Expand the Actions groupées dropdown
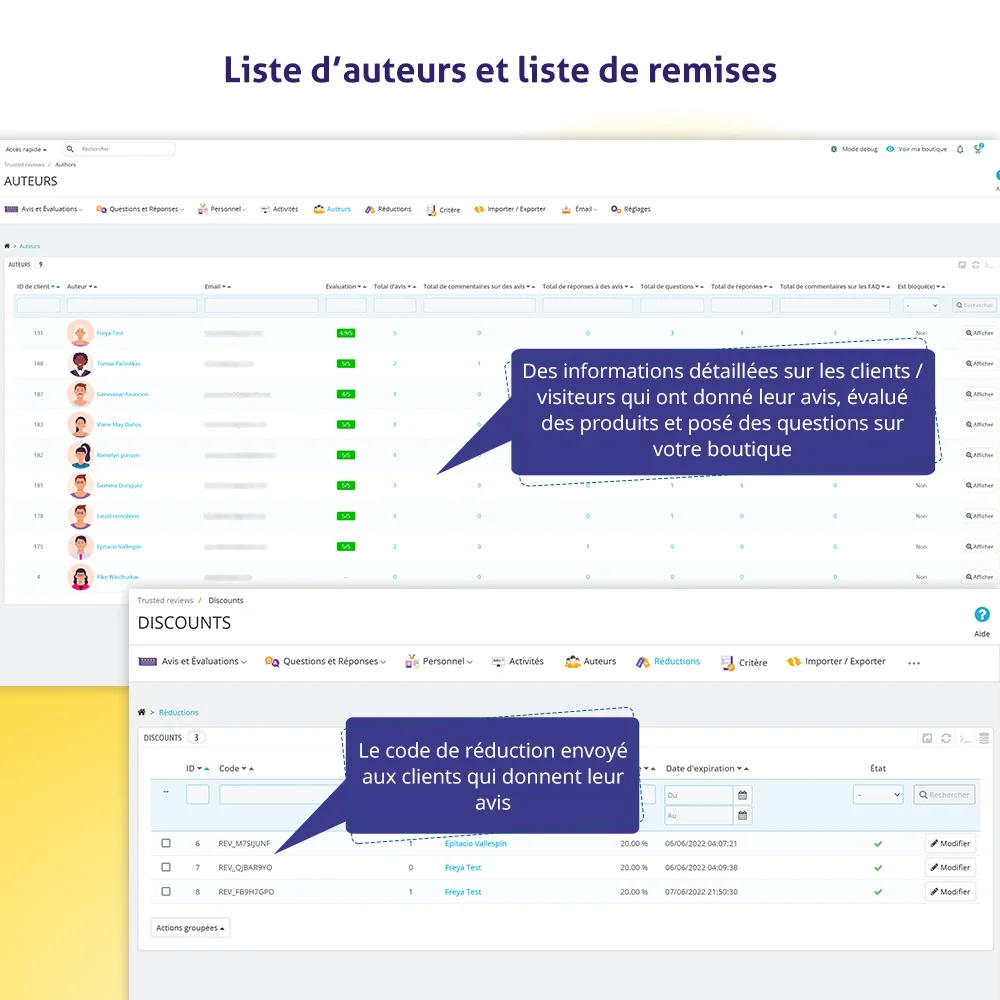This screenshot has height=1000, width=1000. coord(190,928)
